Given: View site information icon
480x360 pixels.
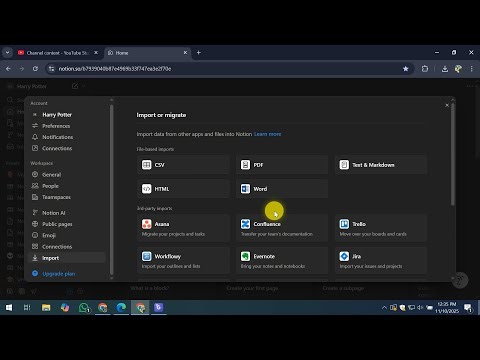Looking at the screenshot, I should pyautogui.click(x=51, y=69).
